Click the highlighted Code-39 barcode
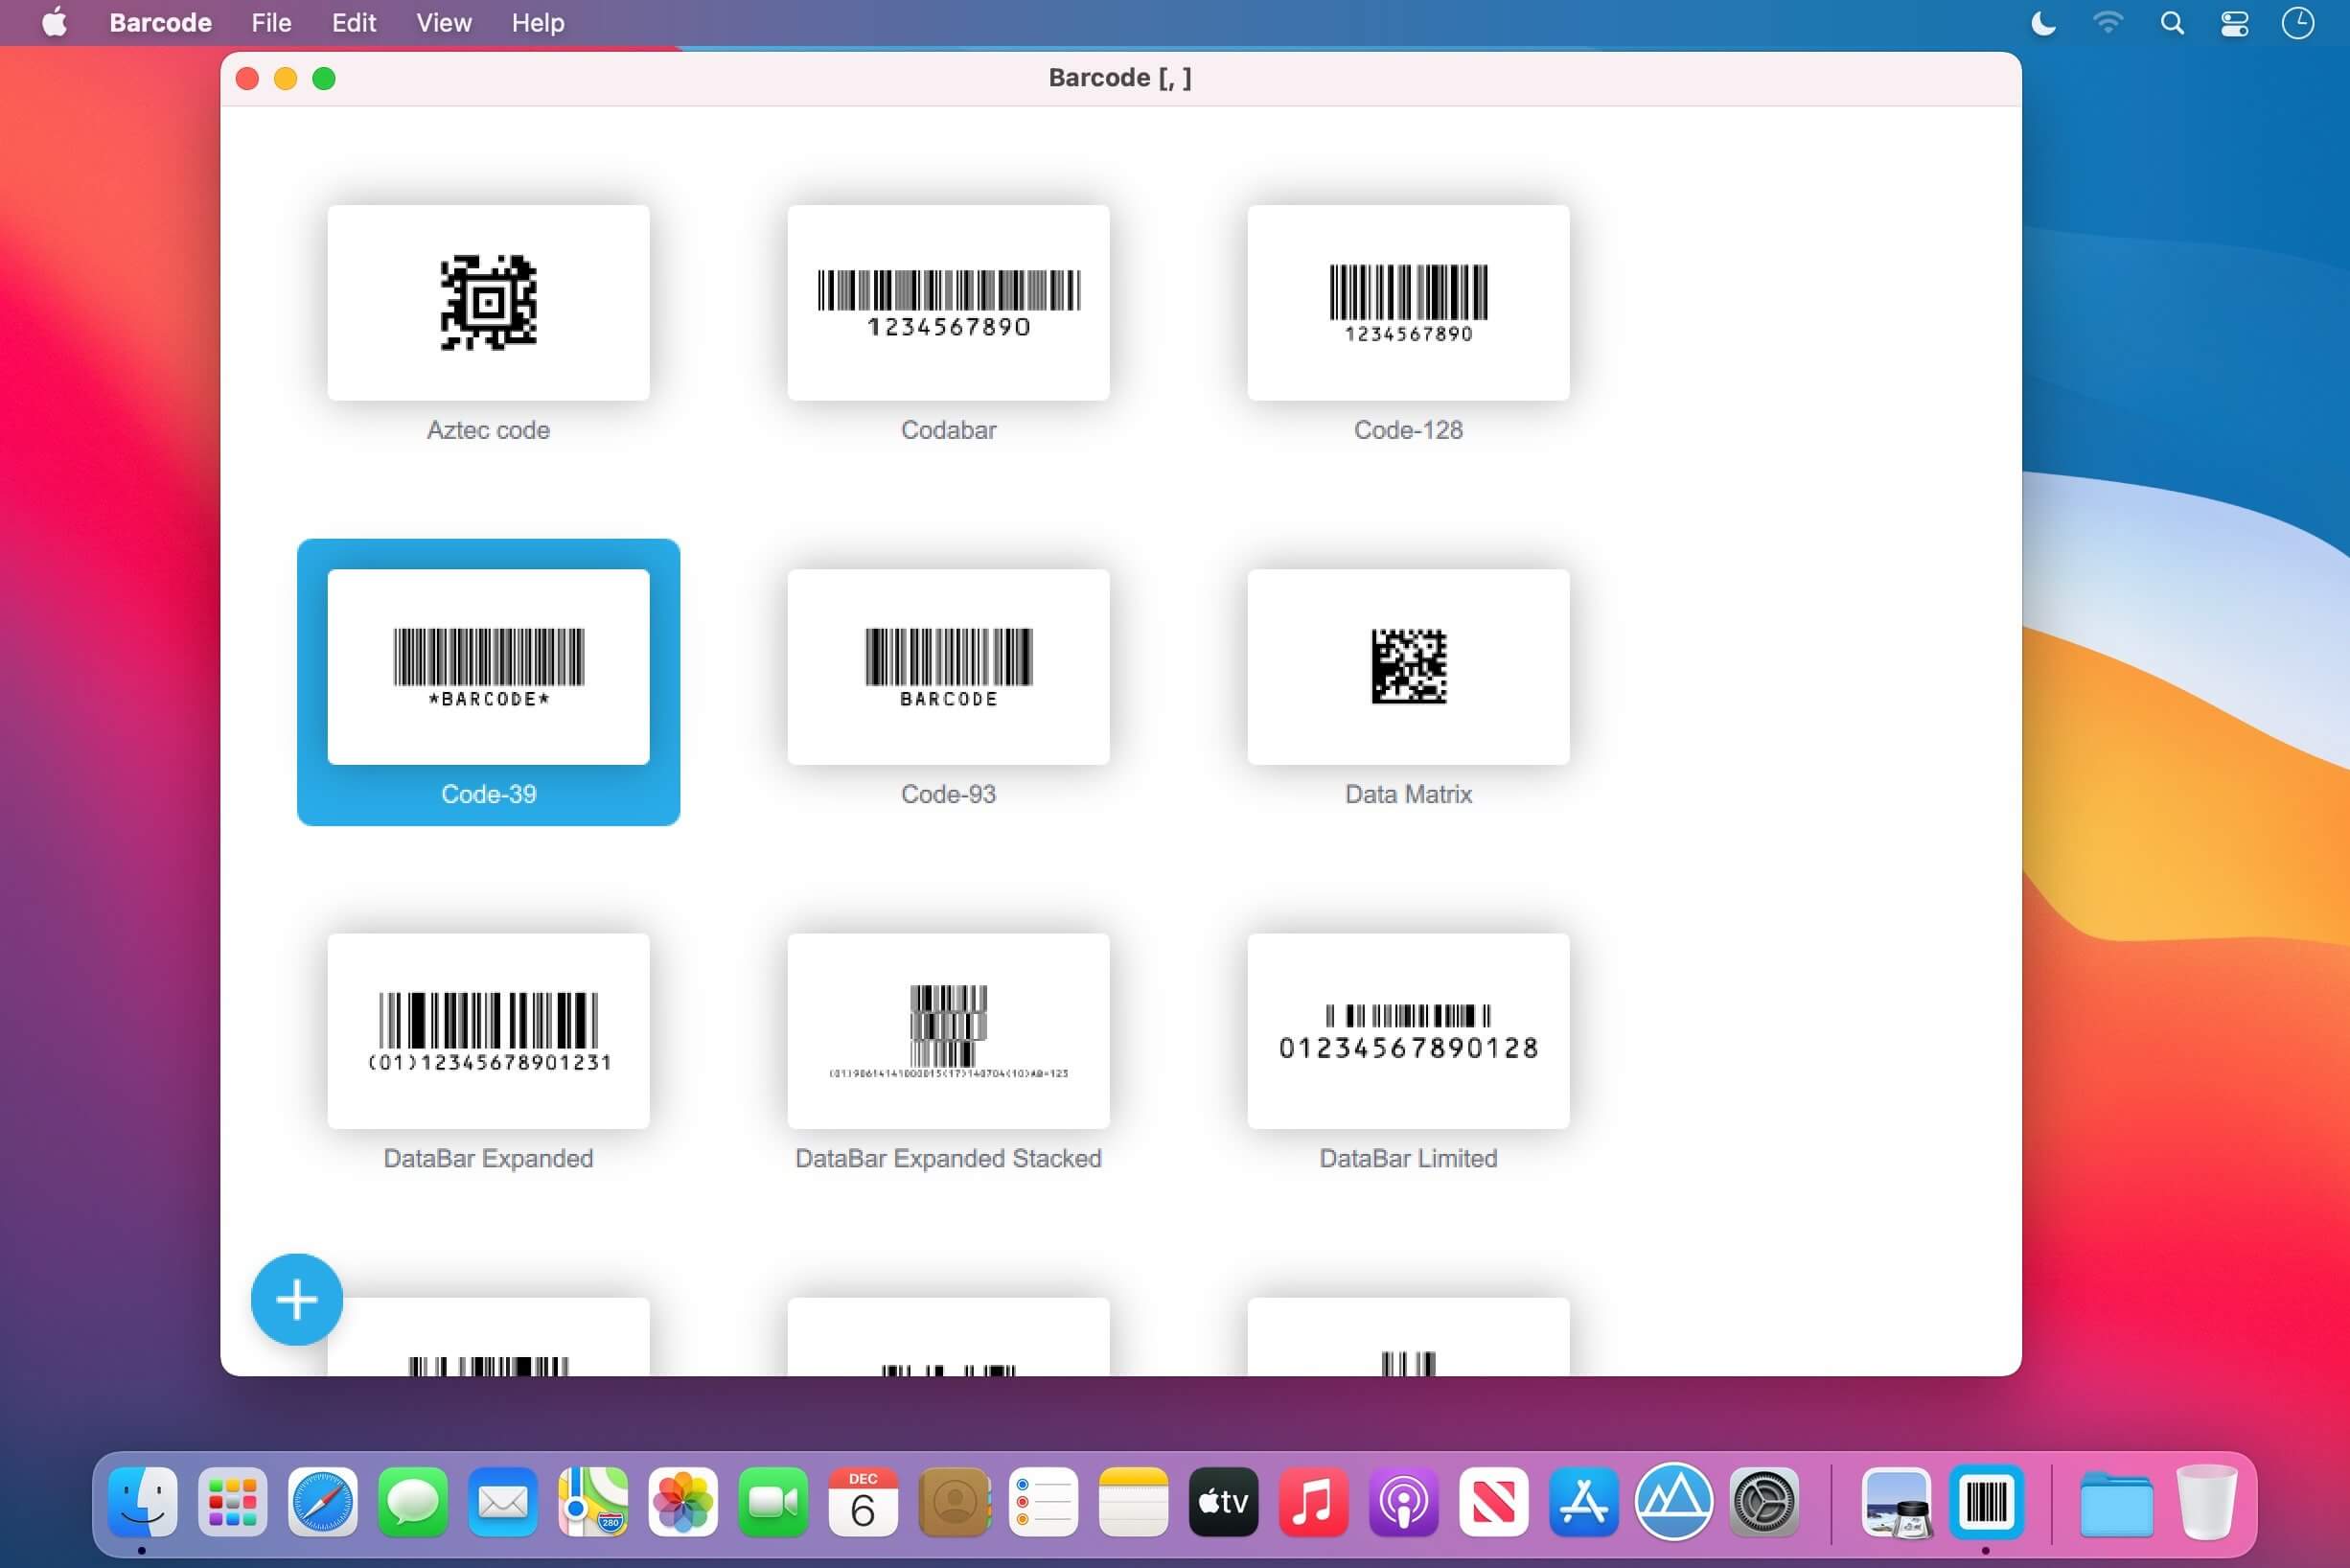This screenshot has width=2350, height=1568. click(488, 667)
